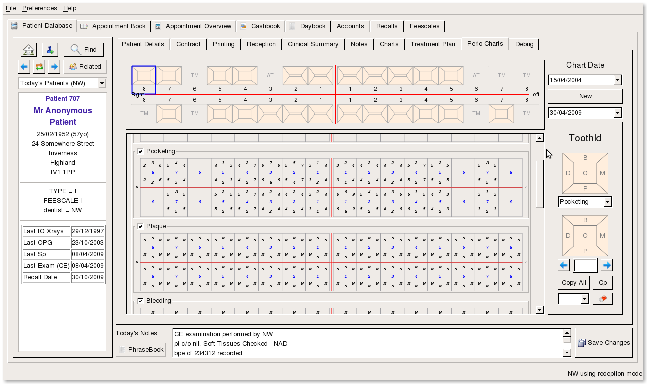Toggle the Plaque checkbox
The image size is (647, 384).
[140, 226]
